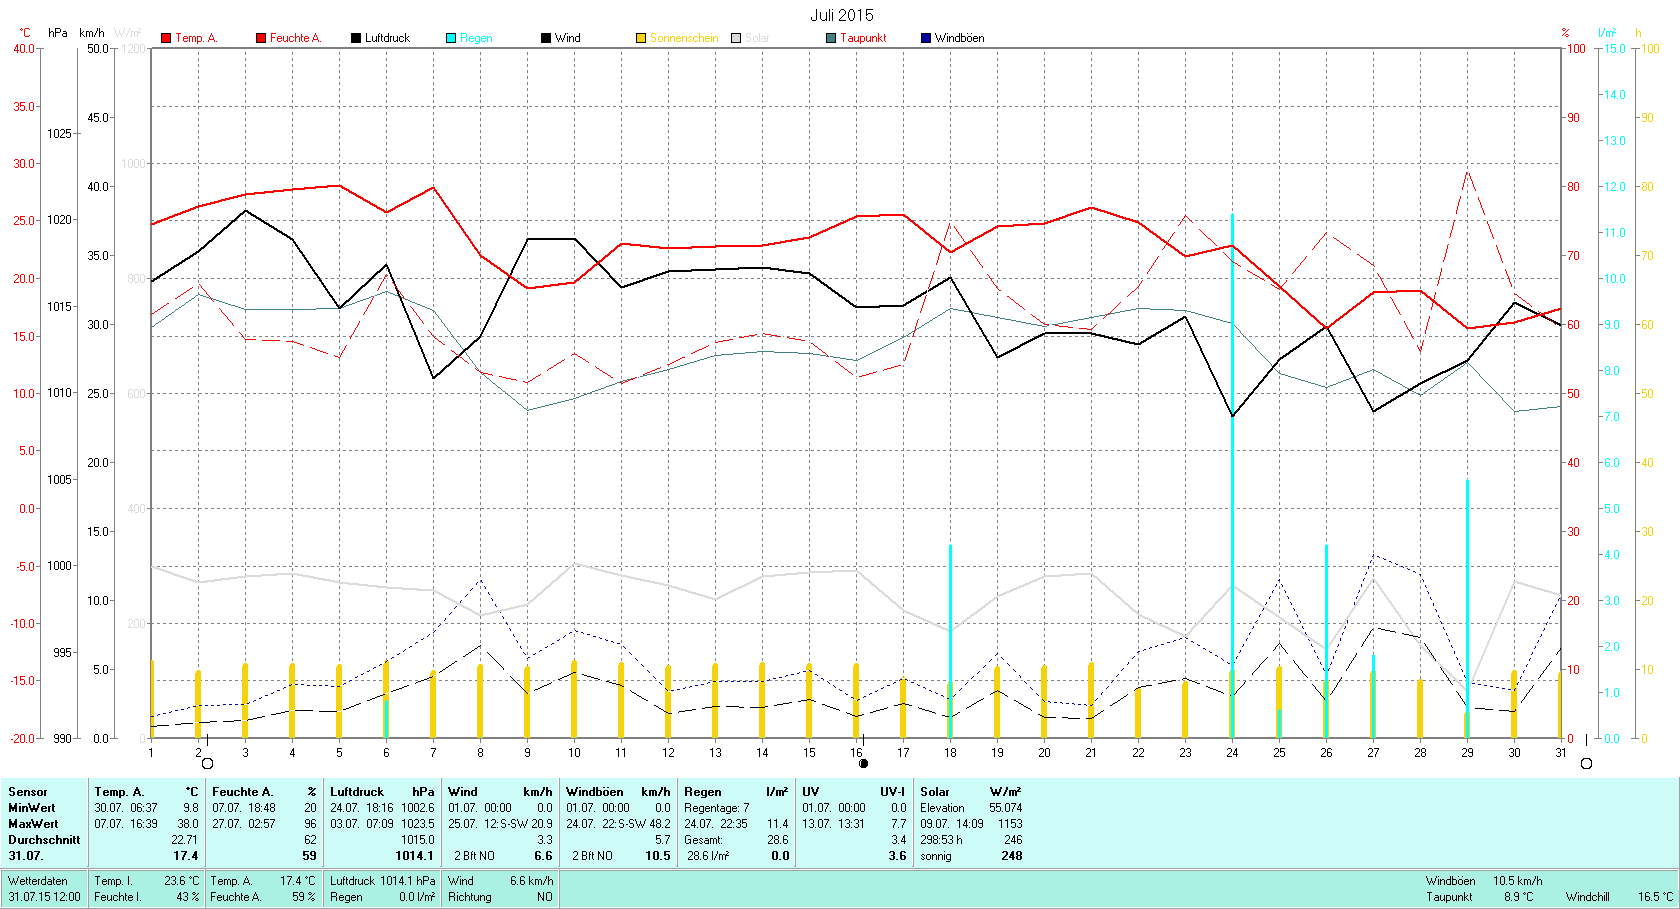Image resolution: width=1680 pixels, height=909 pixels.
Task: Click the elevation value '55.074'
Action: pyautogui.click(x=1005, y=808)
